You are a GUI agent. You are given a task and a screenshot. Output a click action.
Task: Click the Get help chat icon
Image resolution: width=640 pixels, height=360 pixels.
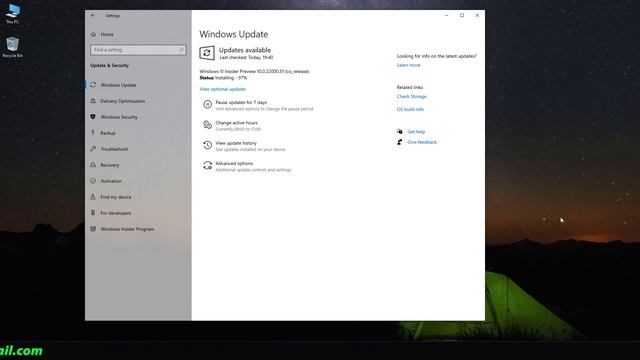tap(400, 131)
